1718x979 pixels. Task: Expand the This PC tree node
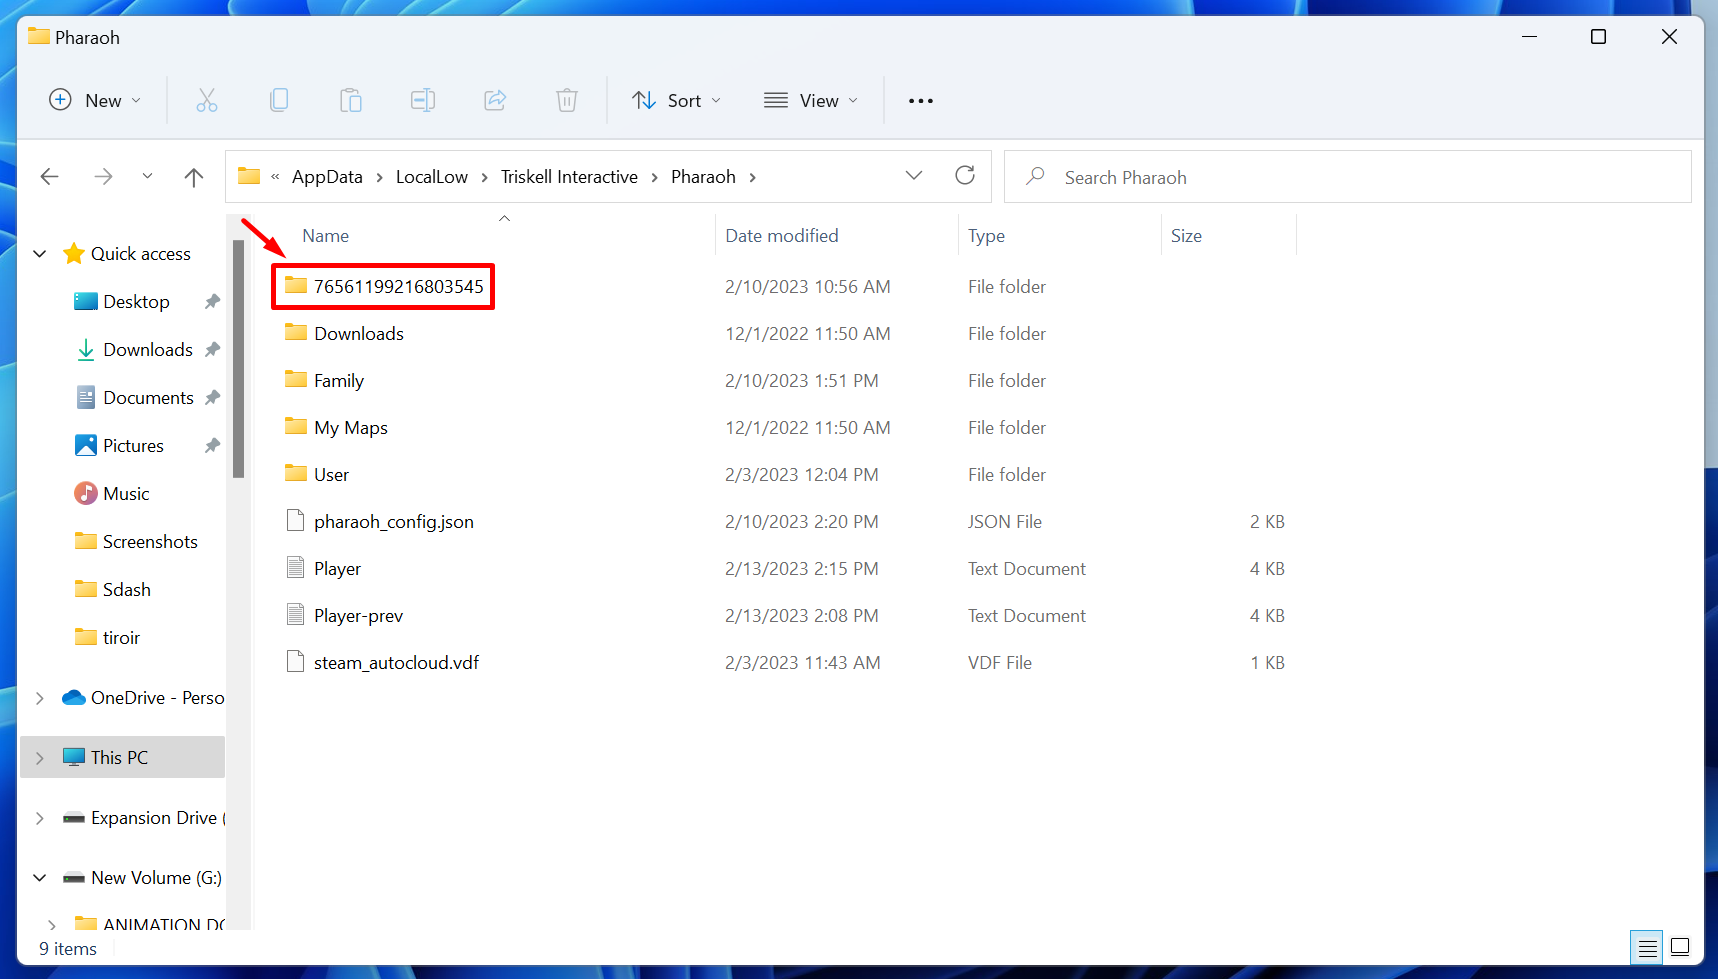click(x=40, y=758)
